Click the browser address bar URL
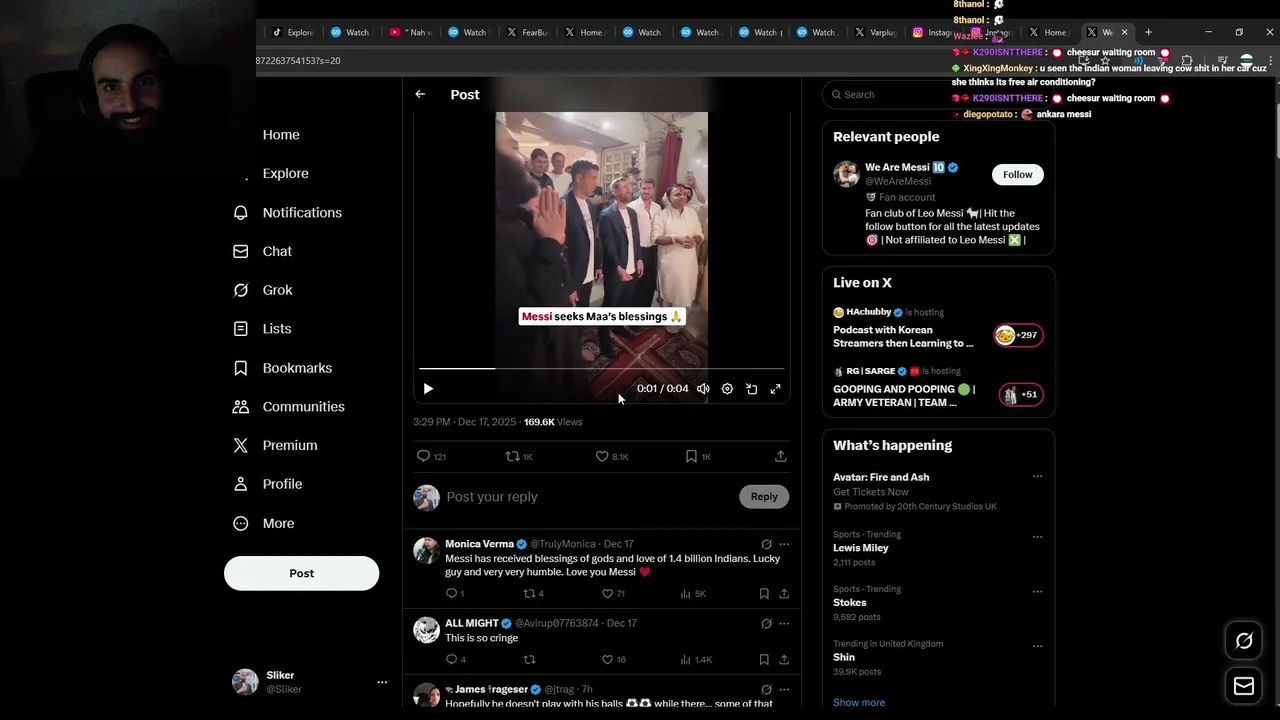1280x720 pixels. (x=298, y=61)
